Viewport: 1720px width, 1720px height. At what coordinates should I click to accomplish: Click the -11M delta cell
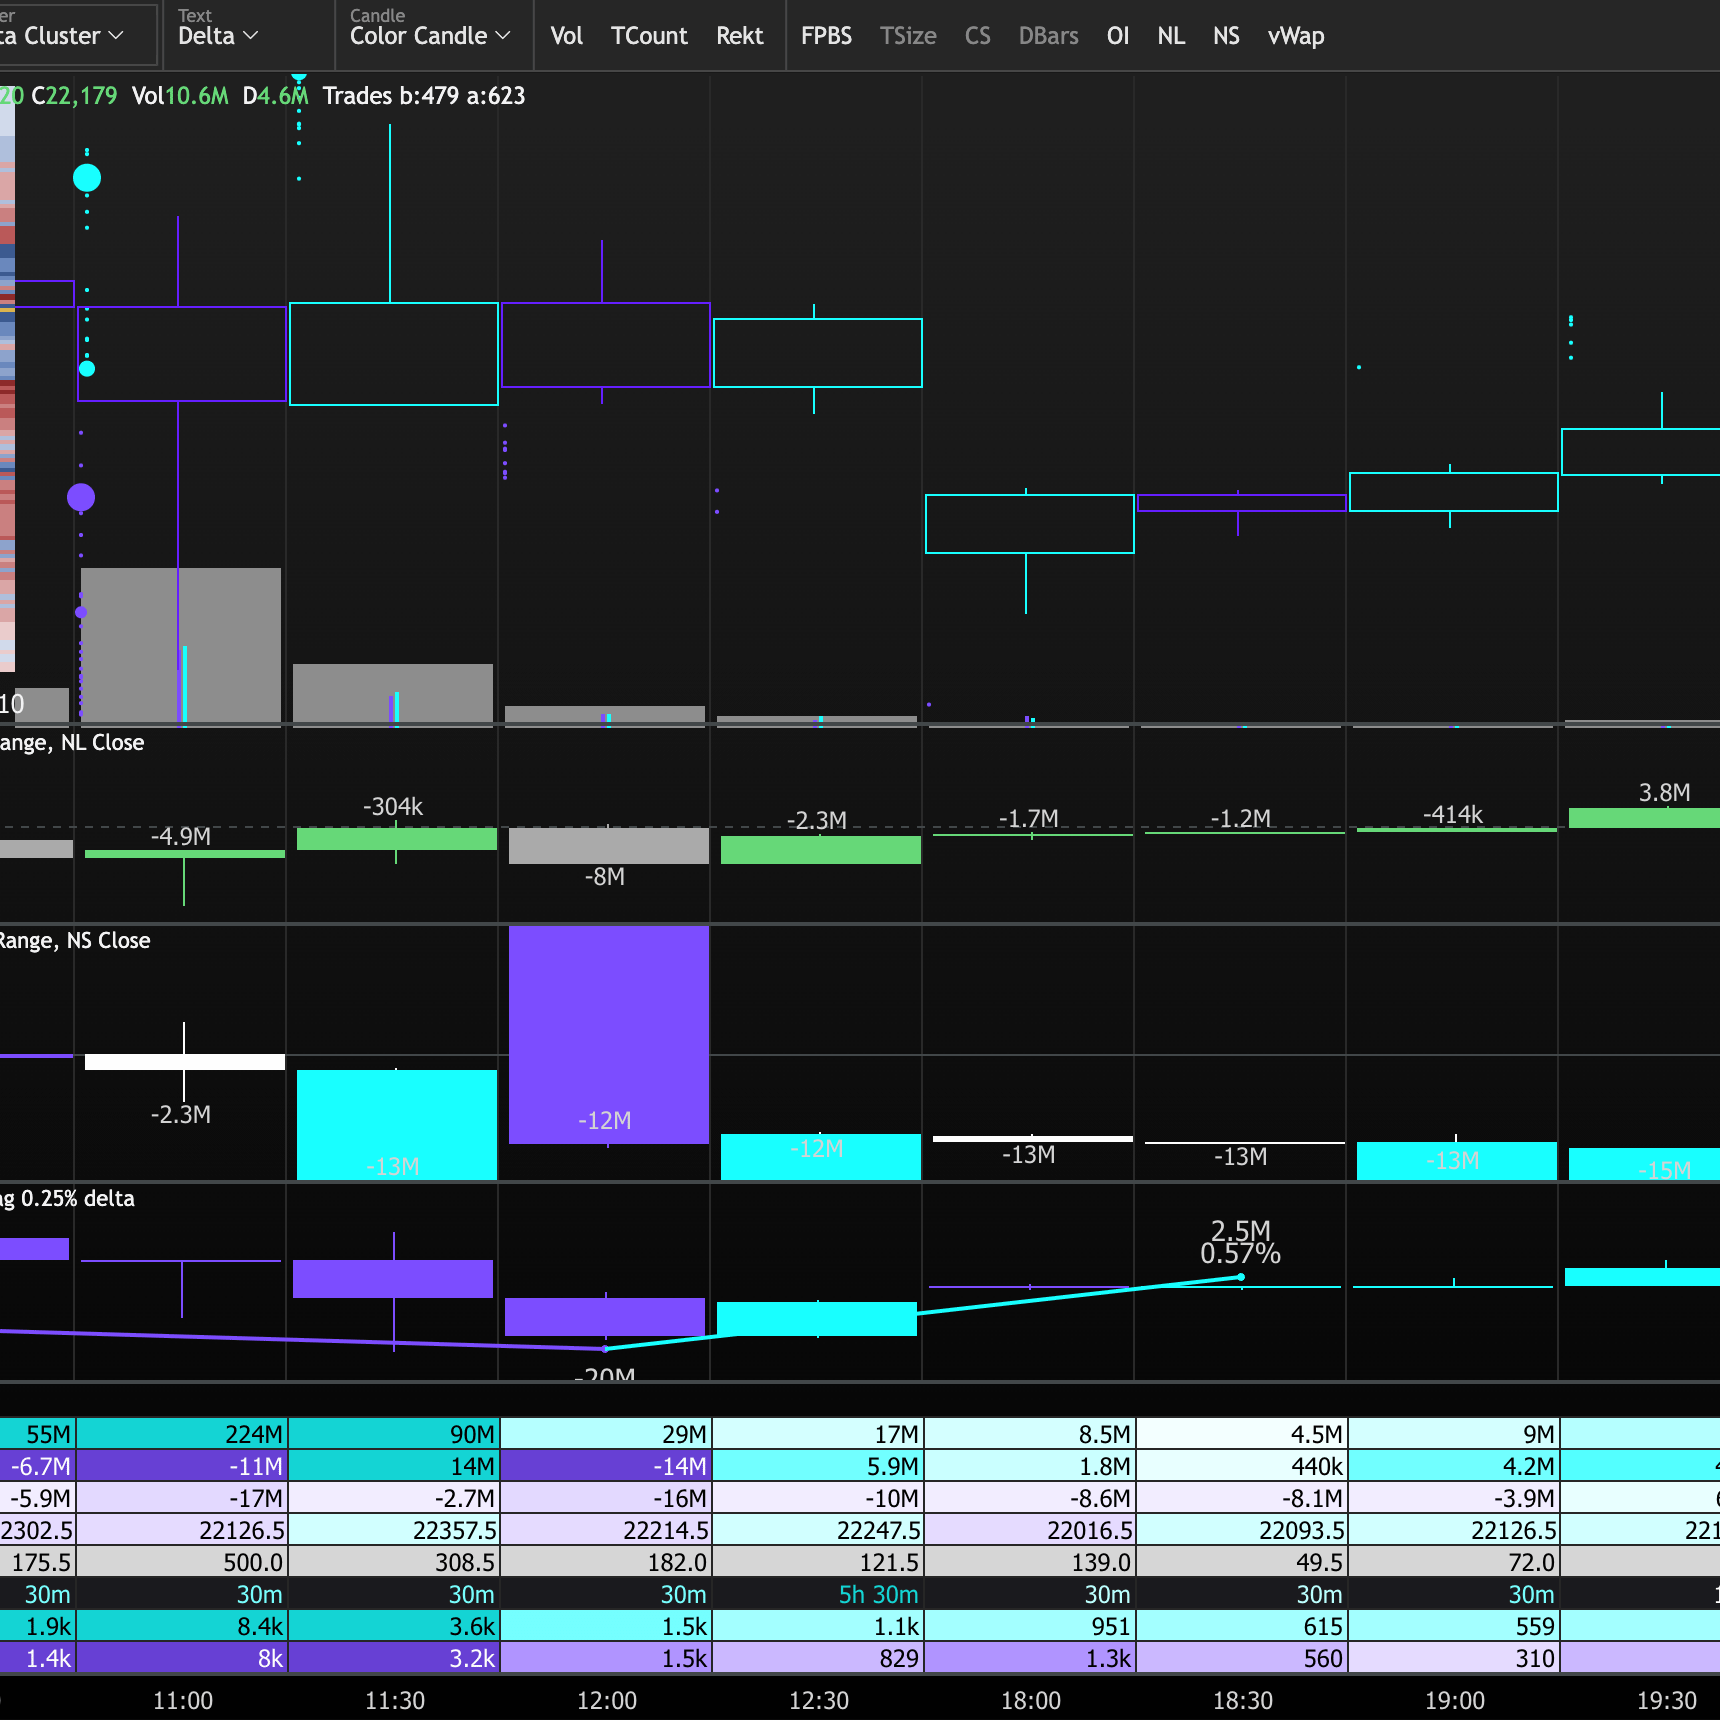[181, 1466]
